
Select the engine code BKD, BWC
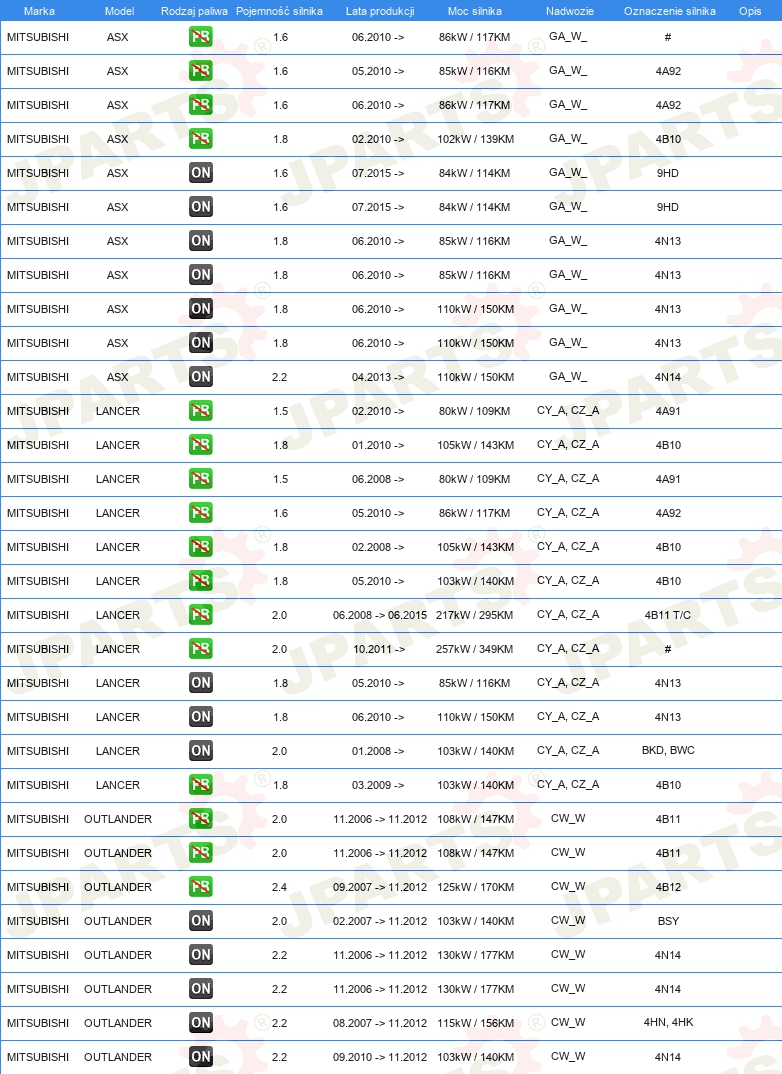pyautogui.click(x=668, y=750)
